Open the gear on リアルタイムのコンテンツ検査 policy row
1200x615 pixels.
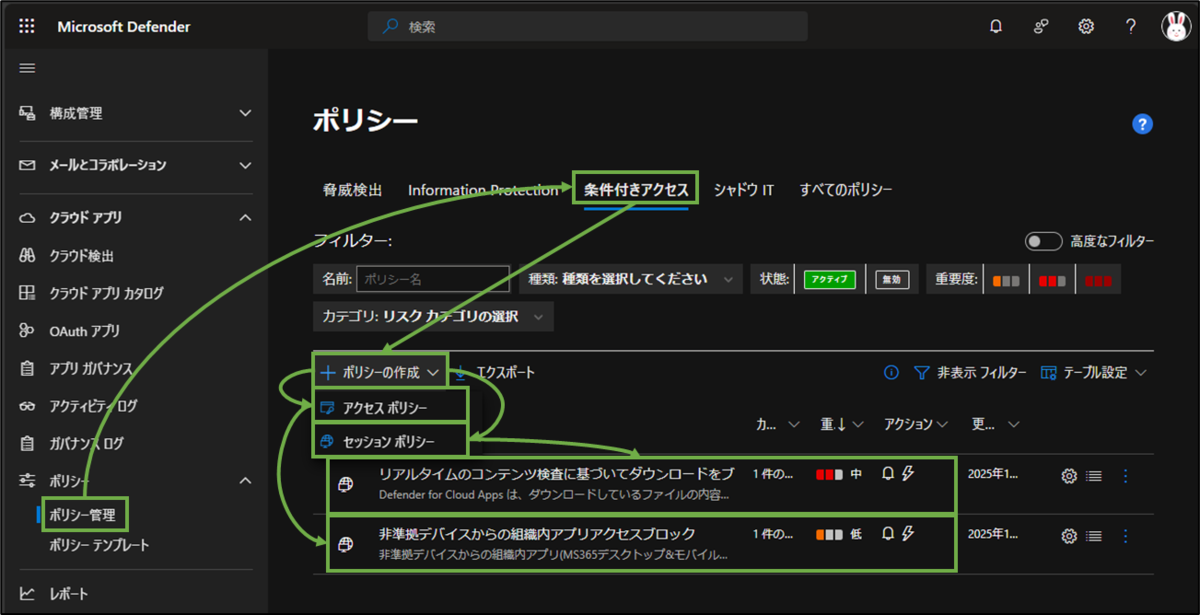[x=1069, y=477]
